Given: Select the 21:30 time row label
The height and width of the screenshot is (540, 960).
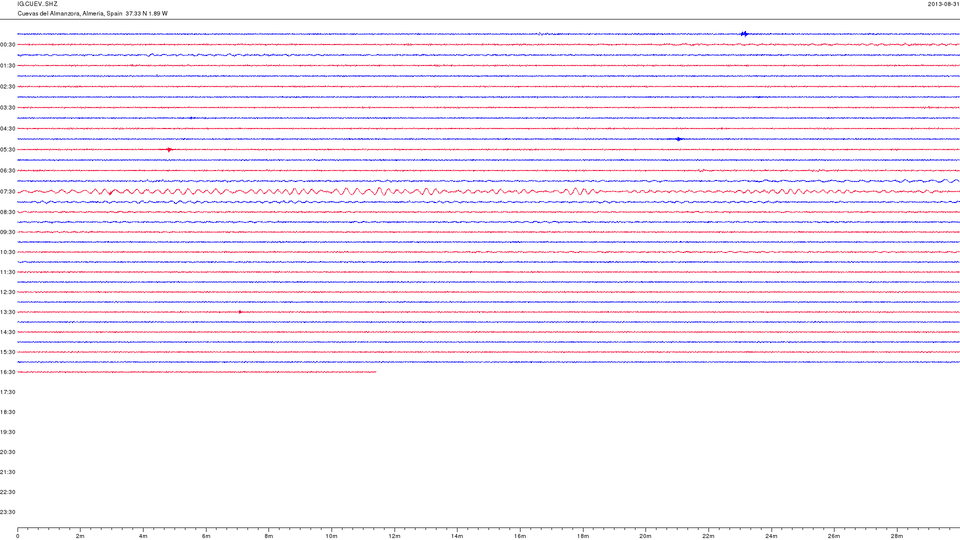Looking at the screenshot, I should (7, 472).
